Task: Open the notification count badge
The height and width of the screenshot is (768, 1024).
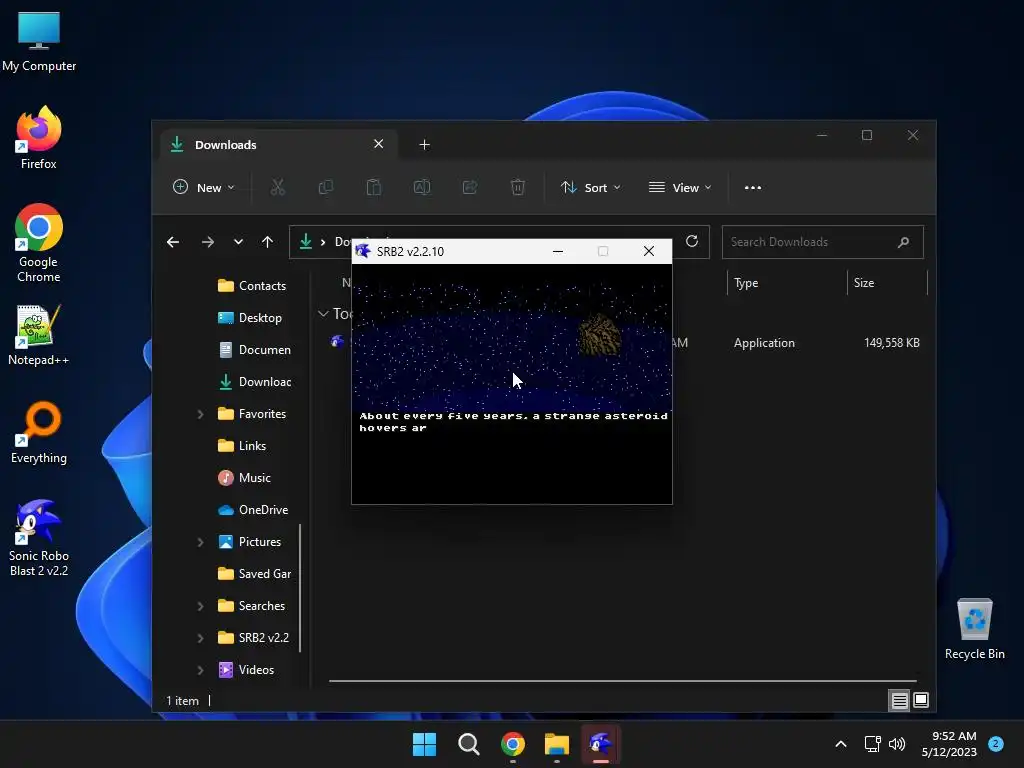Action: [x=996, y=744]
